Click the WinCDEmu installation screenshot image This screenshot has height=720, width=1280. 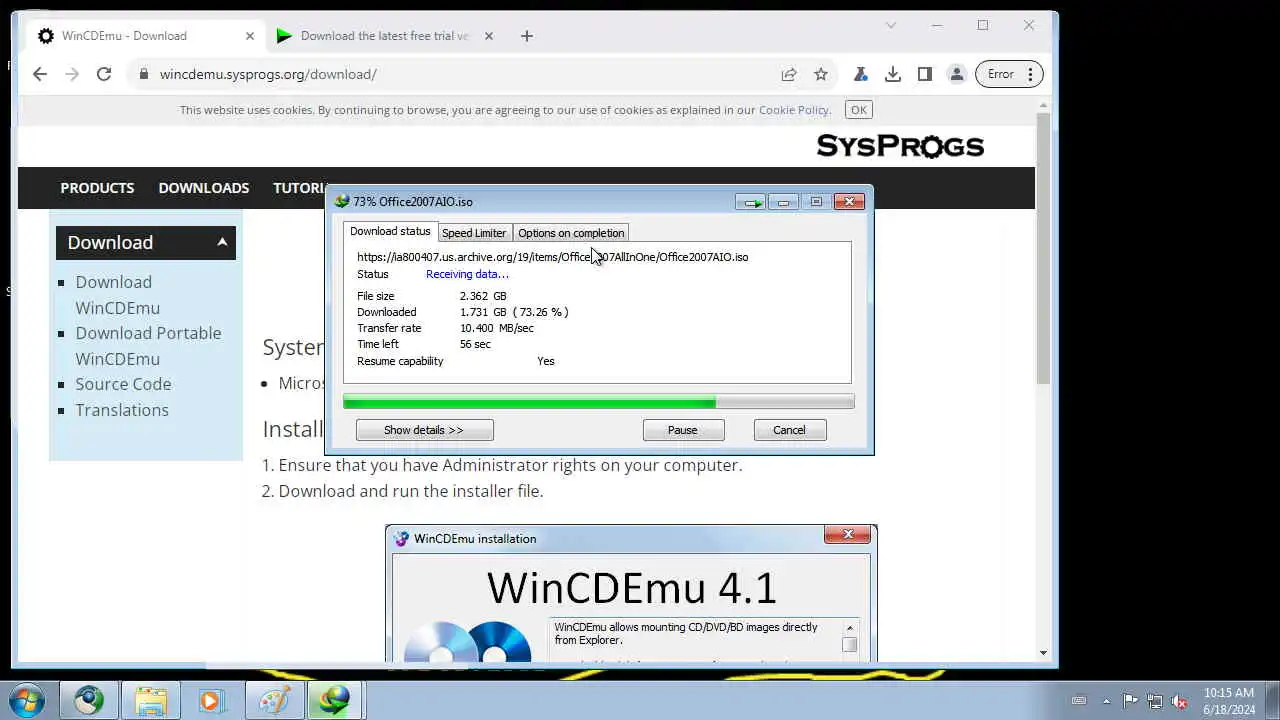631,592
